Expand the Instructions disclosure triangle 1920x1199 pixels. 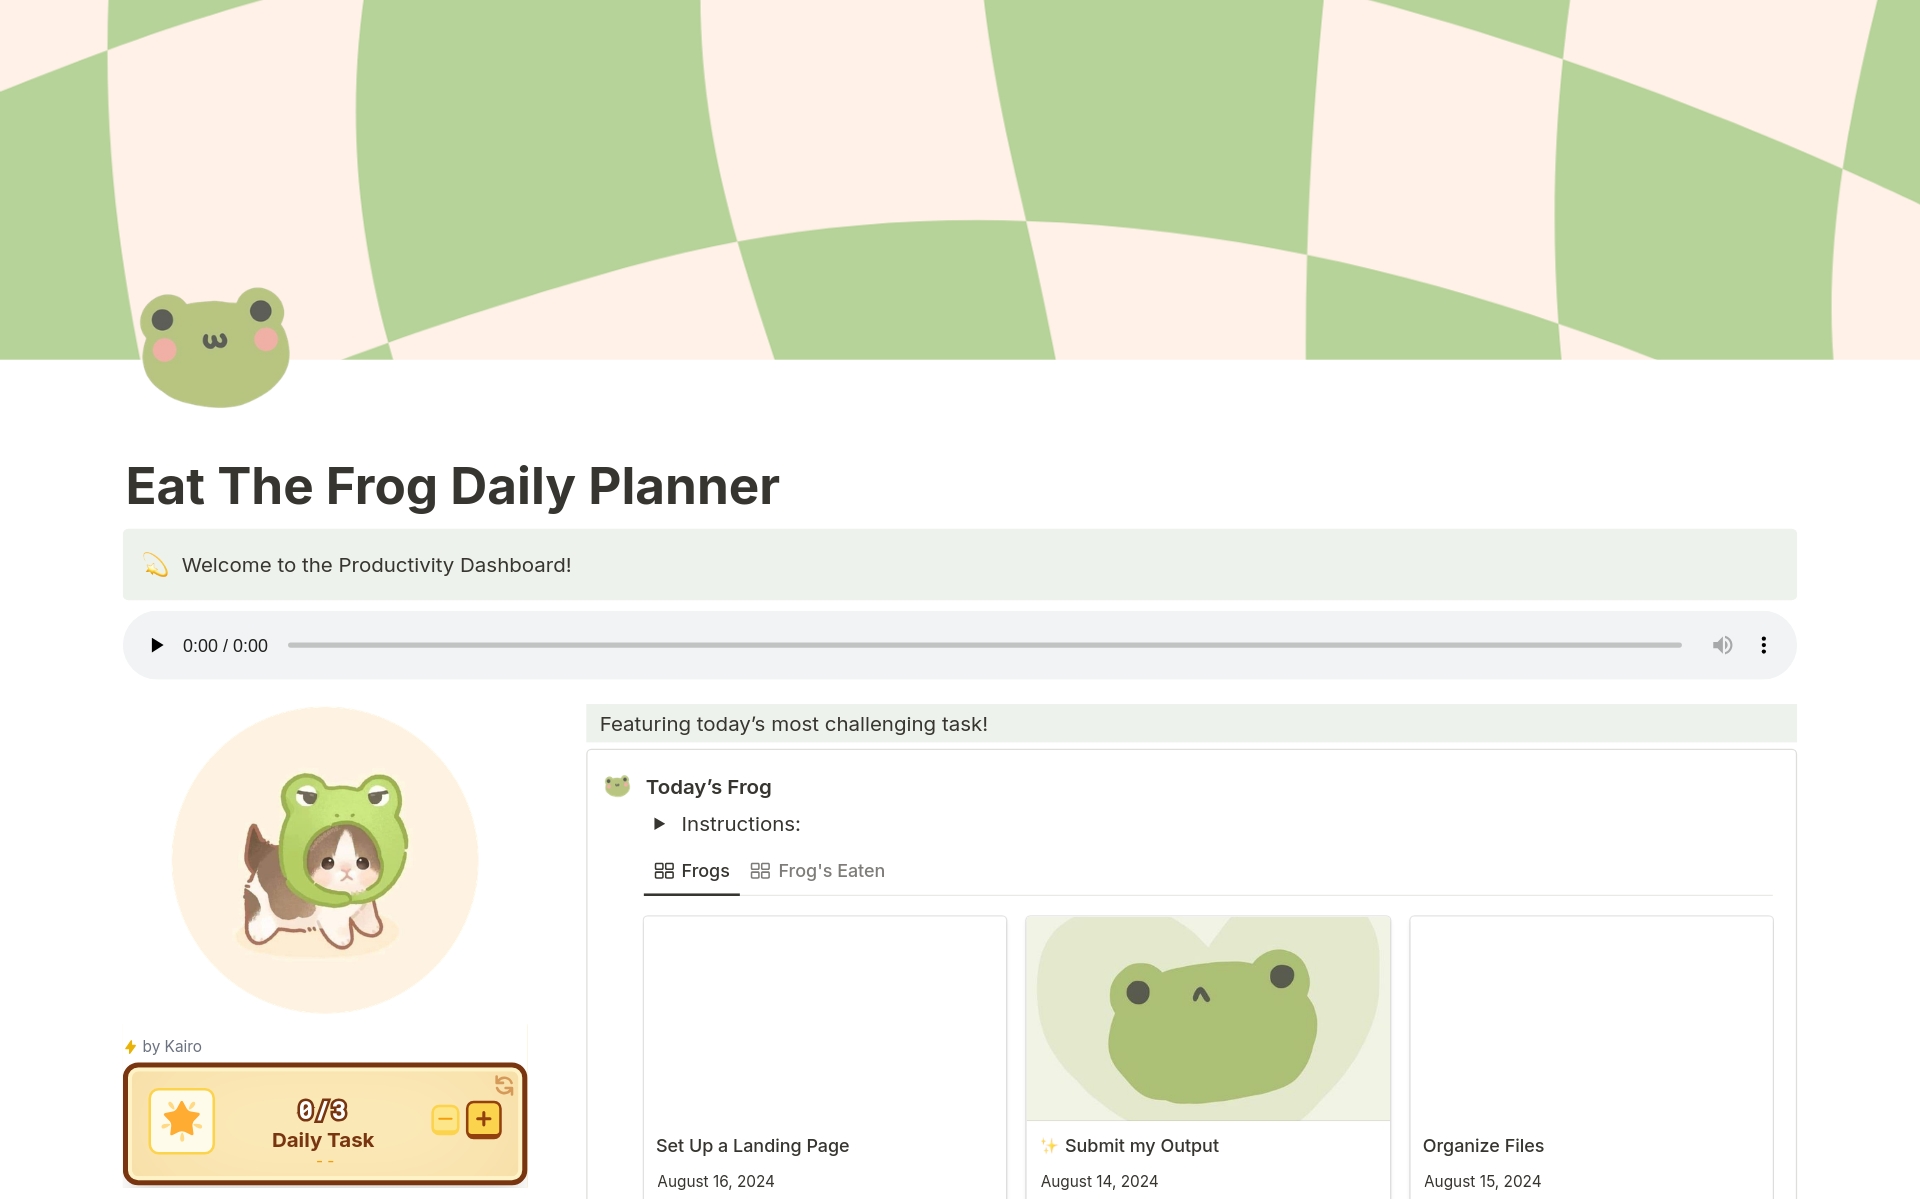[660, 823]
